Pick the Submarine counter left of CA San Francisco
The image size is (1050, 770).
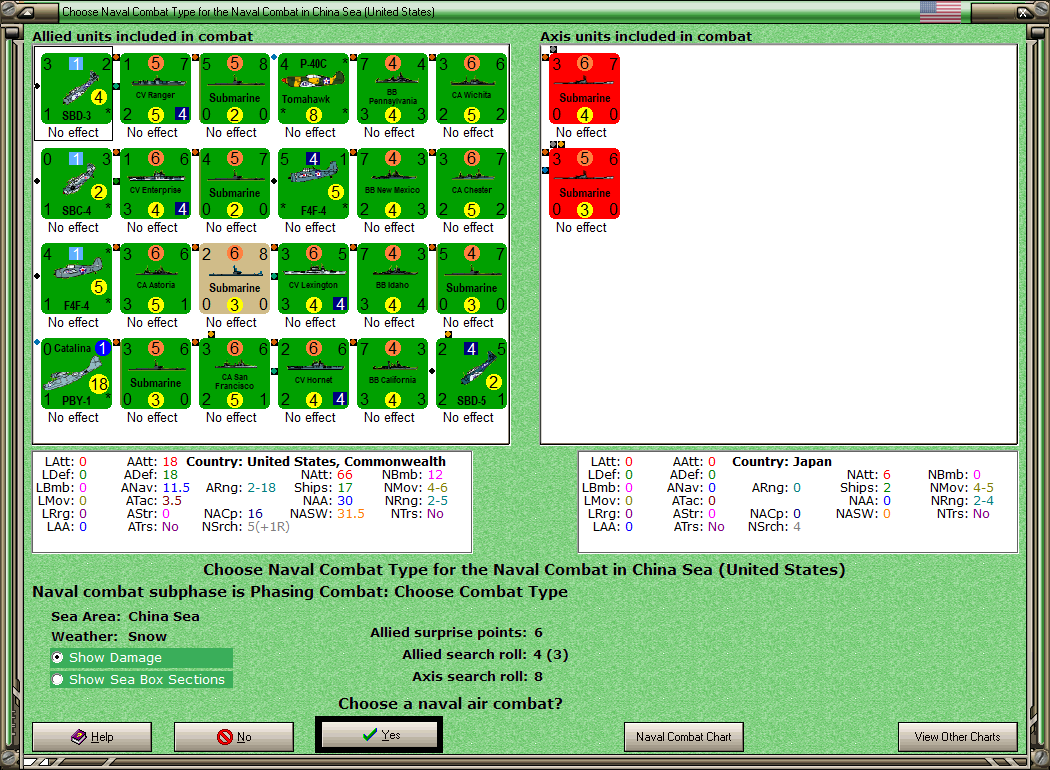click(155, 374)
